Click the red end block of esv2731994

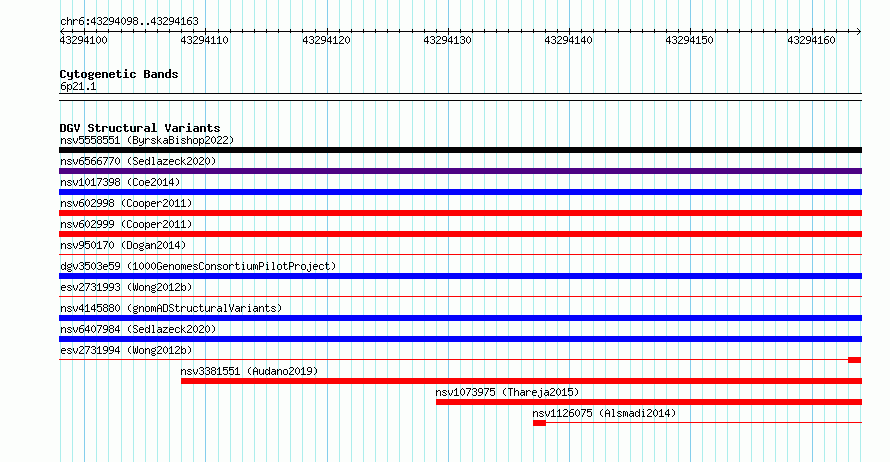[x=855, y=360]
